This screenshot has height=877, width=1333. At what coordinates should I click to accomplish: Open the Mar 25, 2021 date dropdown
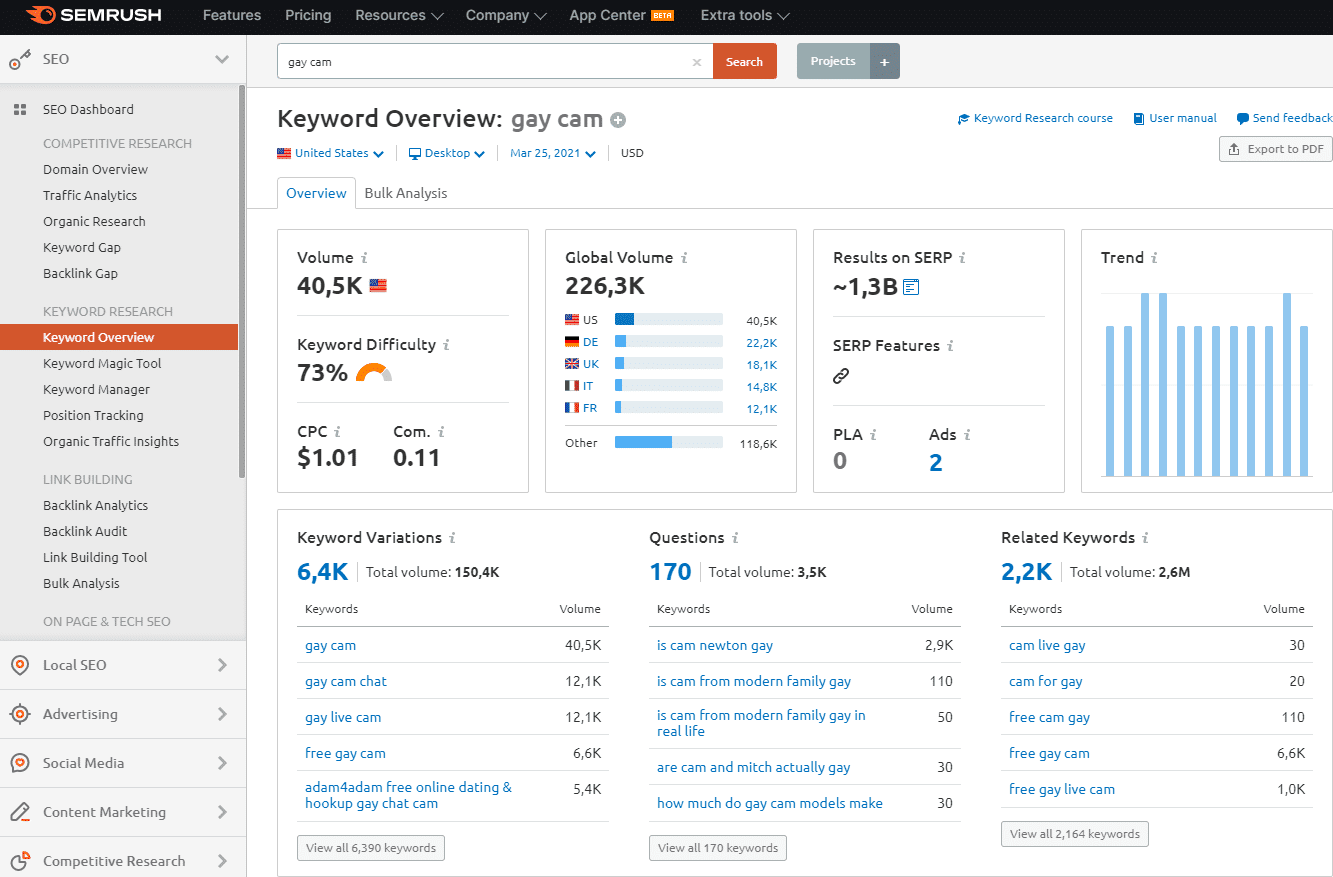tap(552, 154)
